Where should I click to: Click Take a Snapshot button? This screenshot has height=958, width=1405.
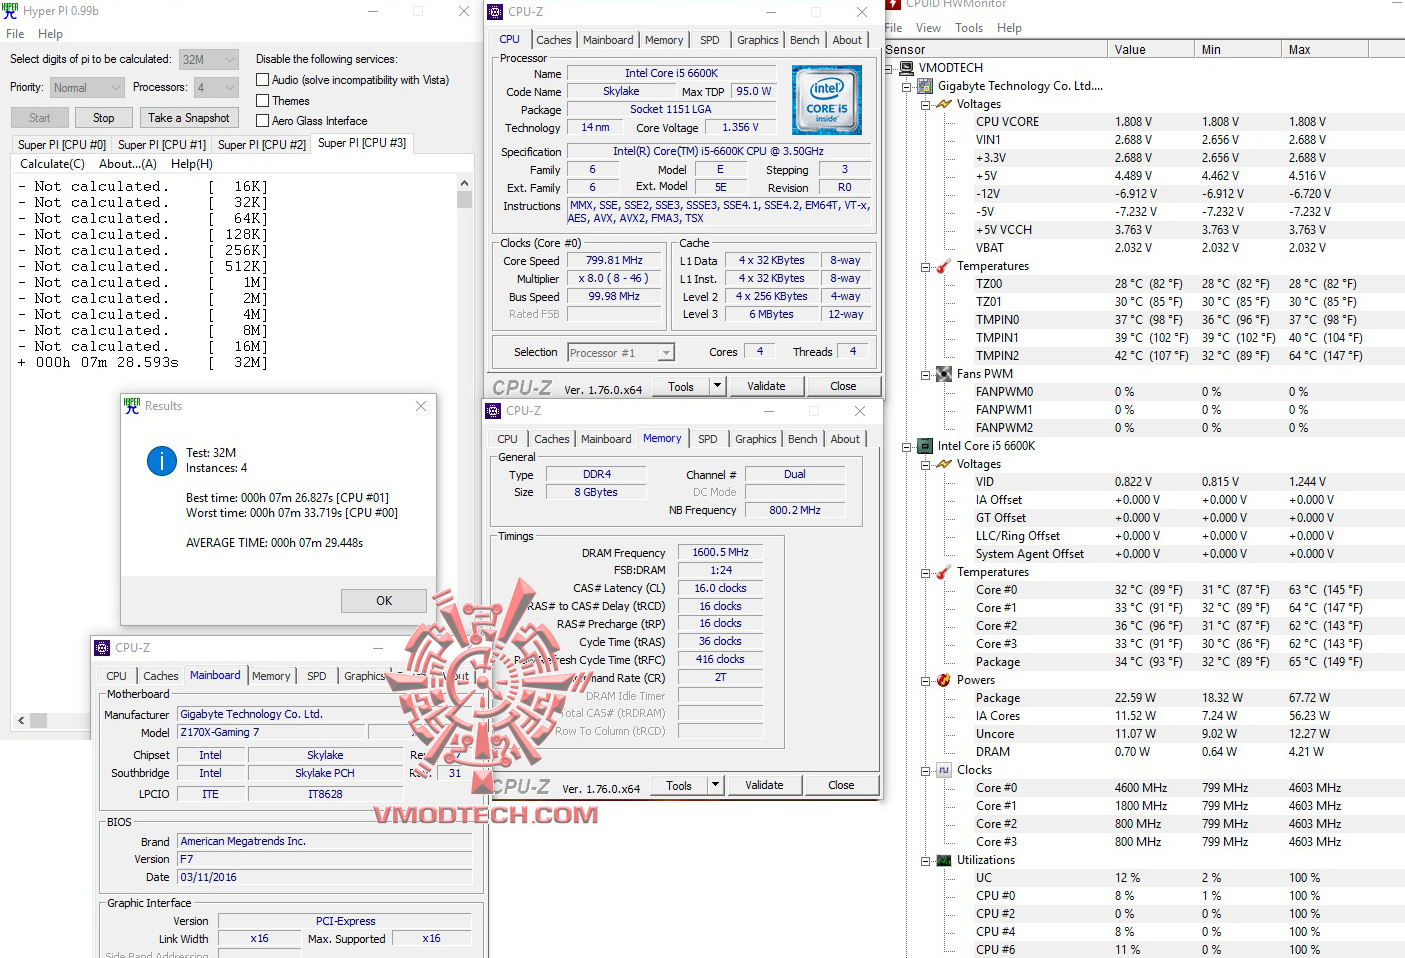(189, 118)
